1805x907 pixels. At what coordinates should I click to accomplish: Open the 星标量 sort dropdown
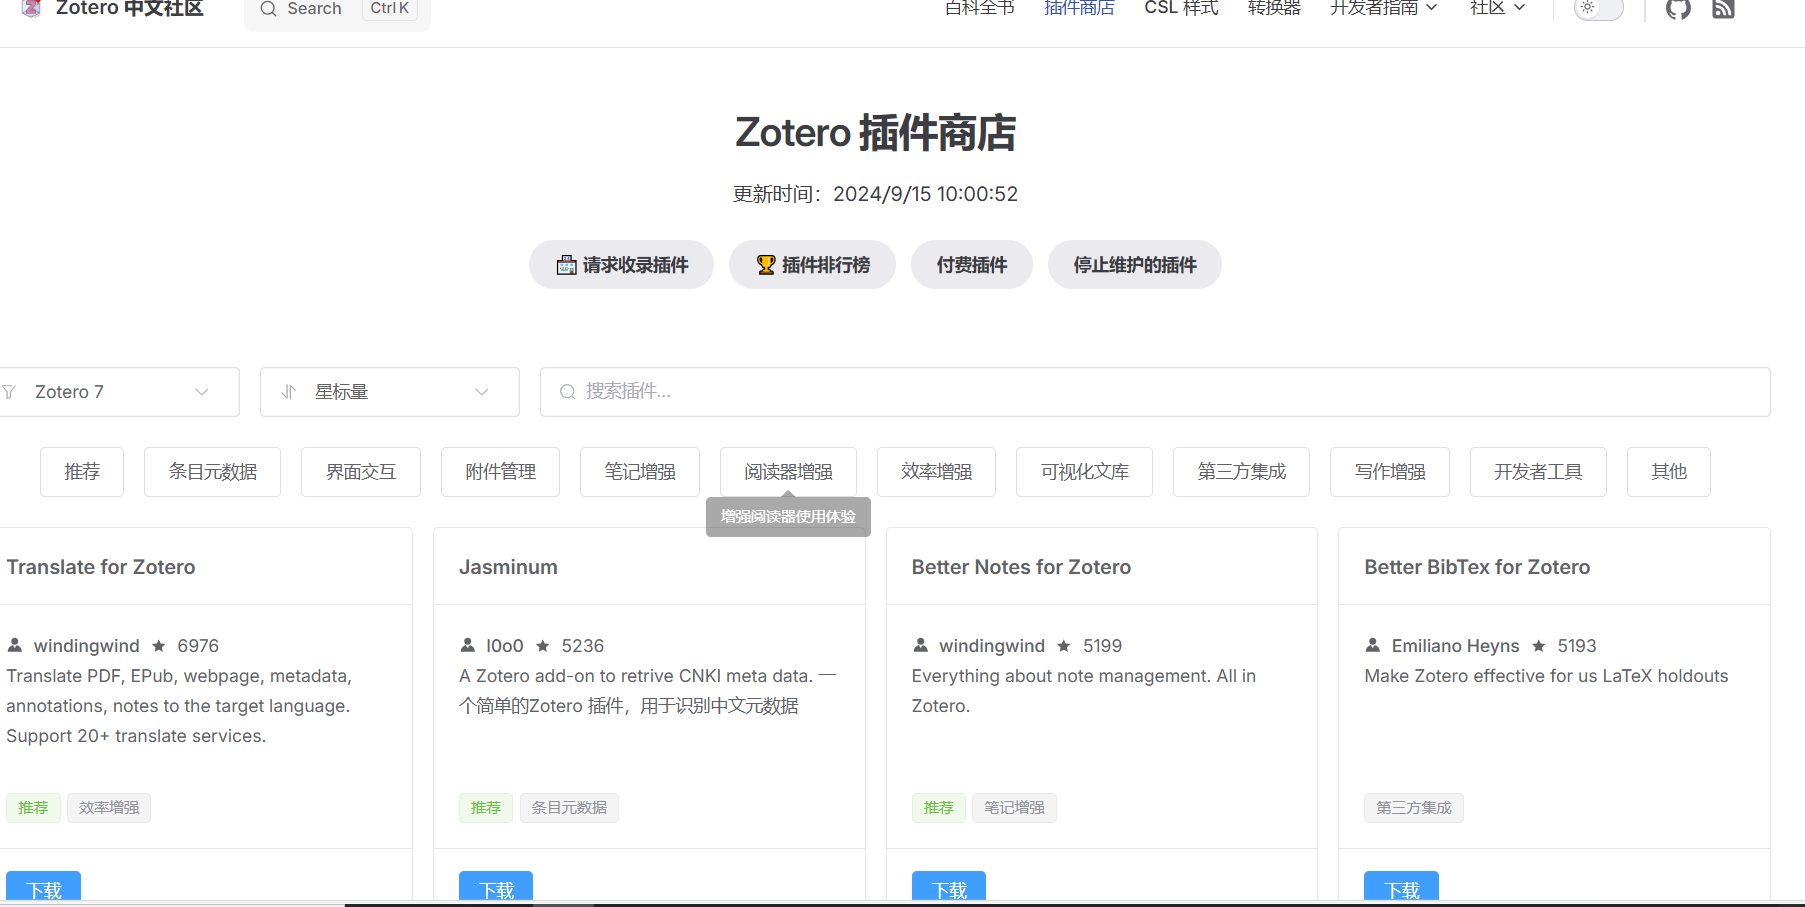pyautogui.click(x=390, y=392)
